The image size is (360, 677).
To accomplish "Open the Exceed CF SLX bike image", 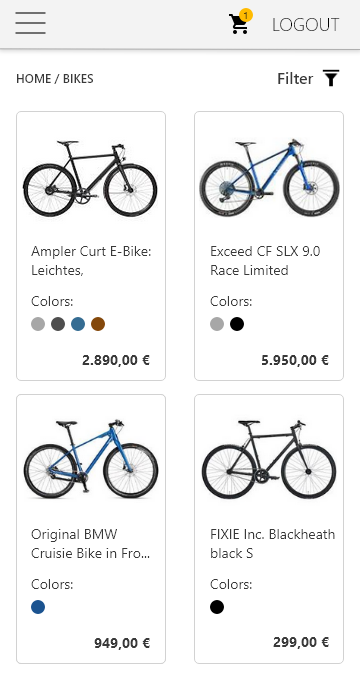I will point(269,177).
